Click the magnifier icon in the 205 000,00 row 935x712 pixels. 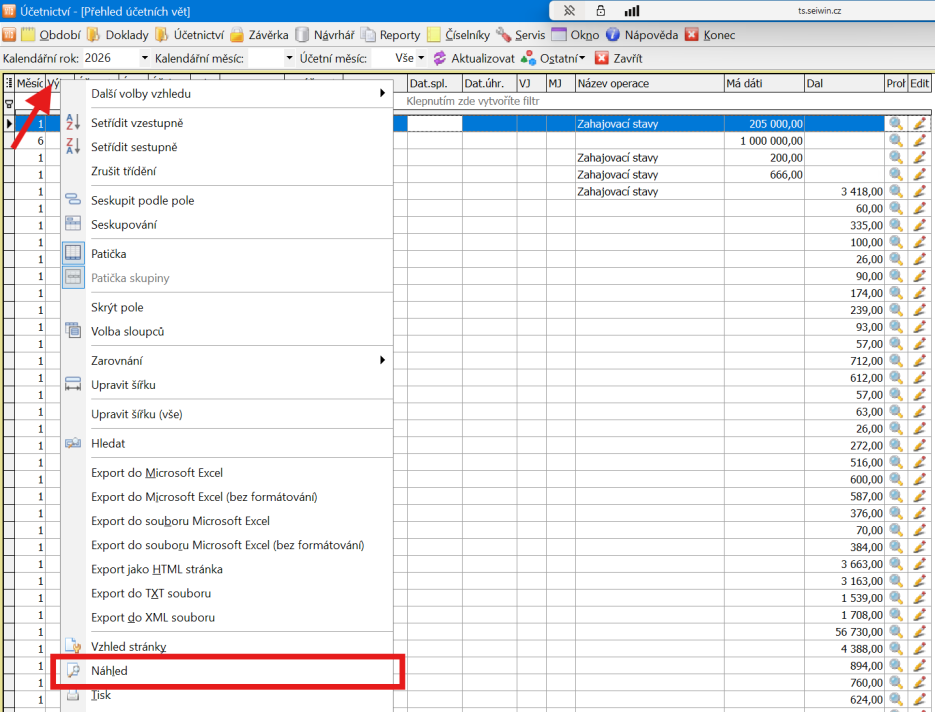tap(896, 123)
